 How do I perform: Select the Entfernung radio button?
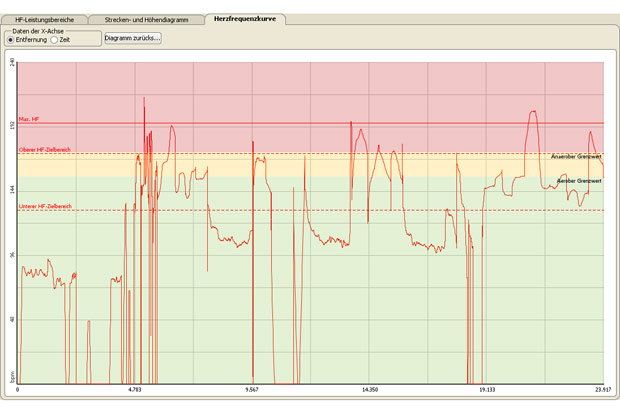pyautogui.click(x=12, y=39)
